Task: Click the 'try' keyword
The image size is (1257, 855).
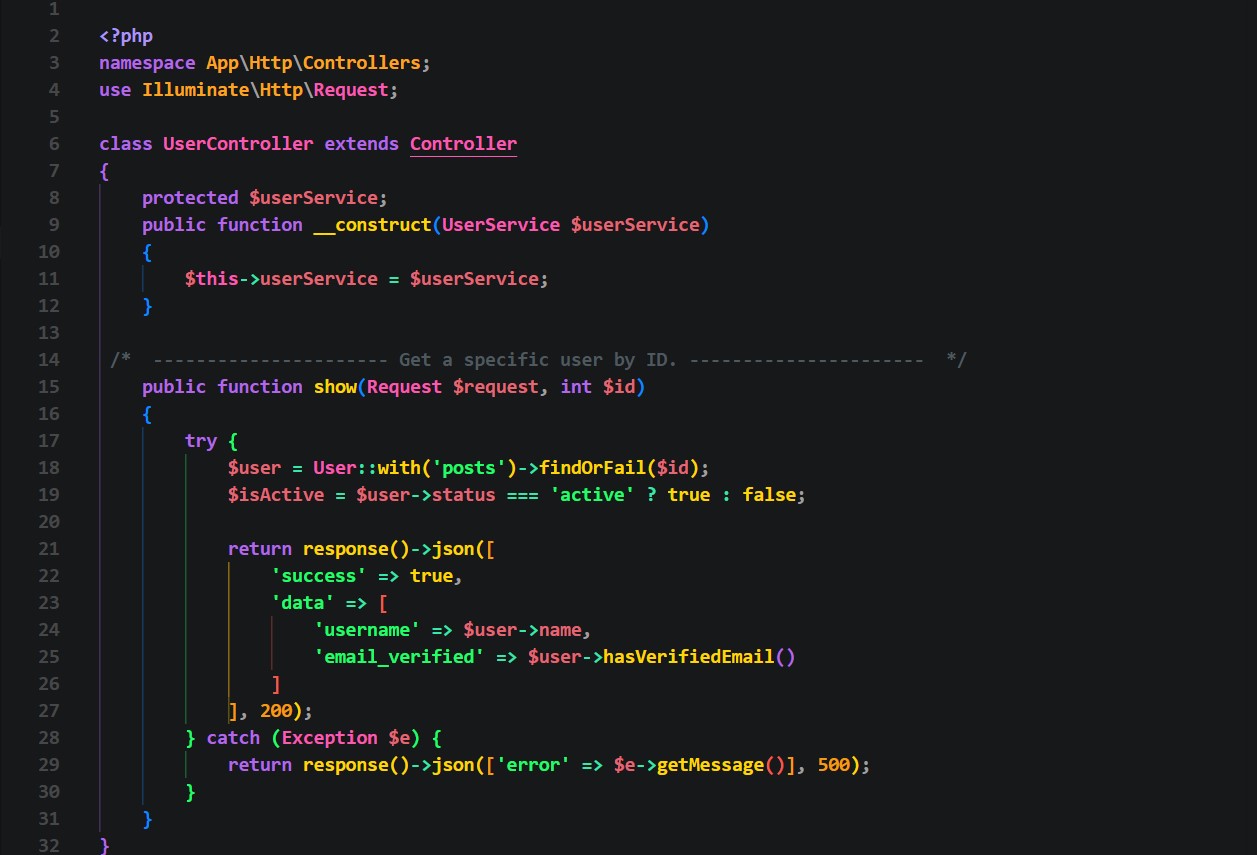Action: [x=201, y=440]
